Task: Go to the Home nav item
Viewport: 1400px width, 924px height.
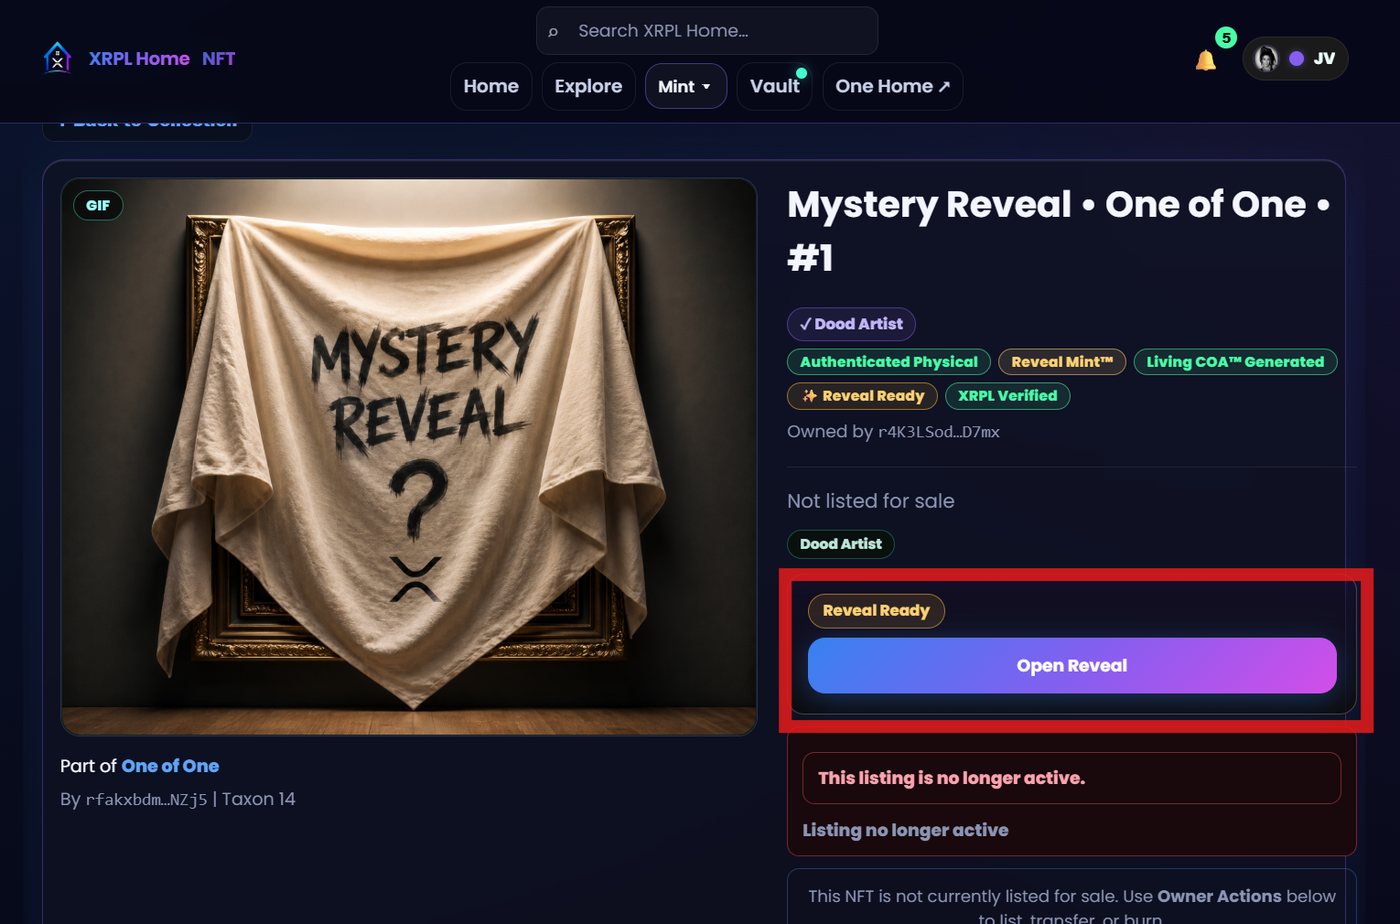Action: (x=491, y=86)
